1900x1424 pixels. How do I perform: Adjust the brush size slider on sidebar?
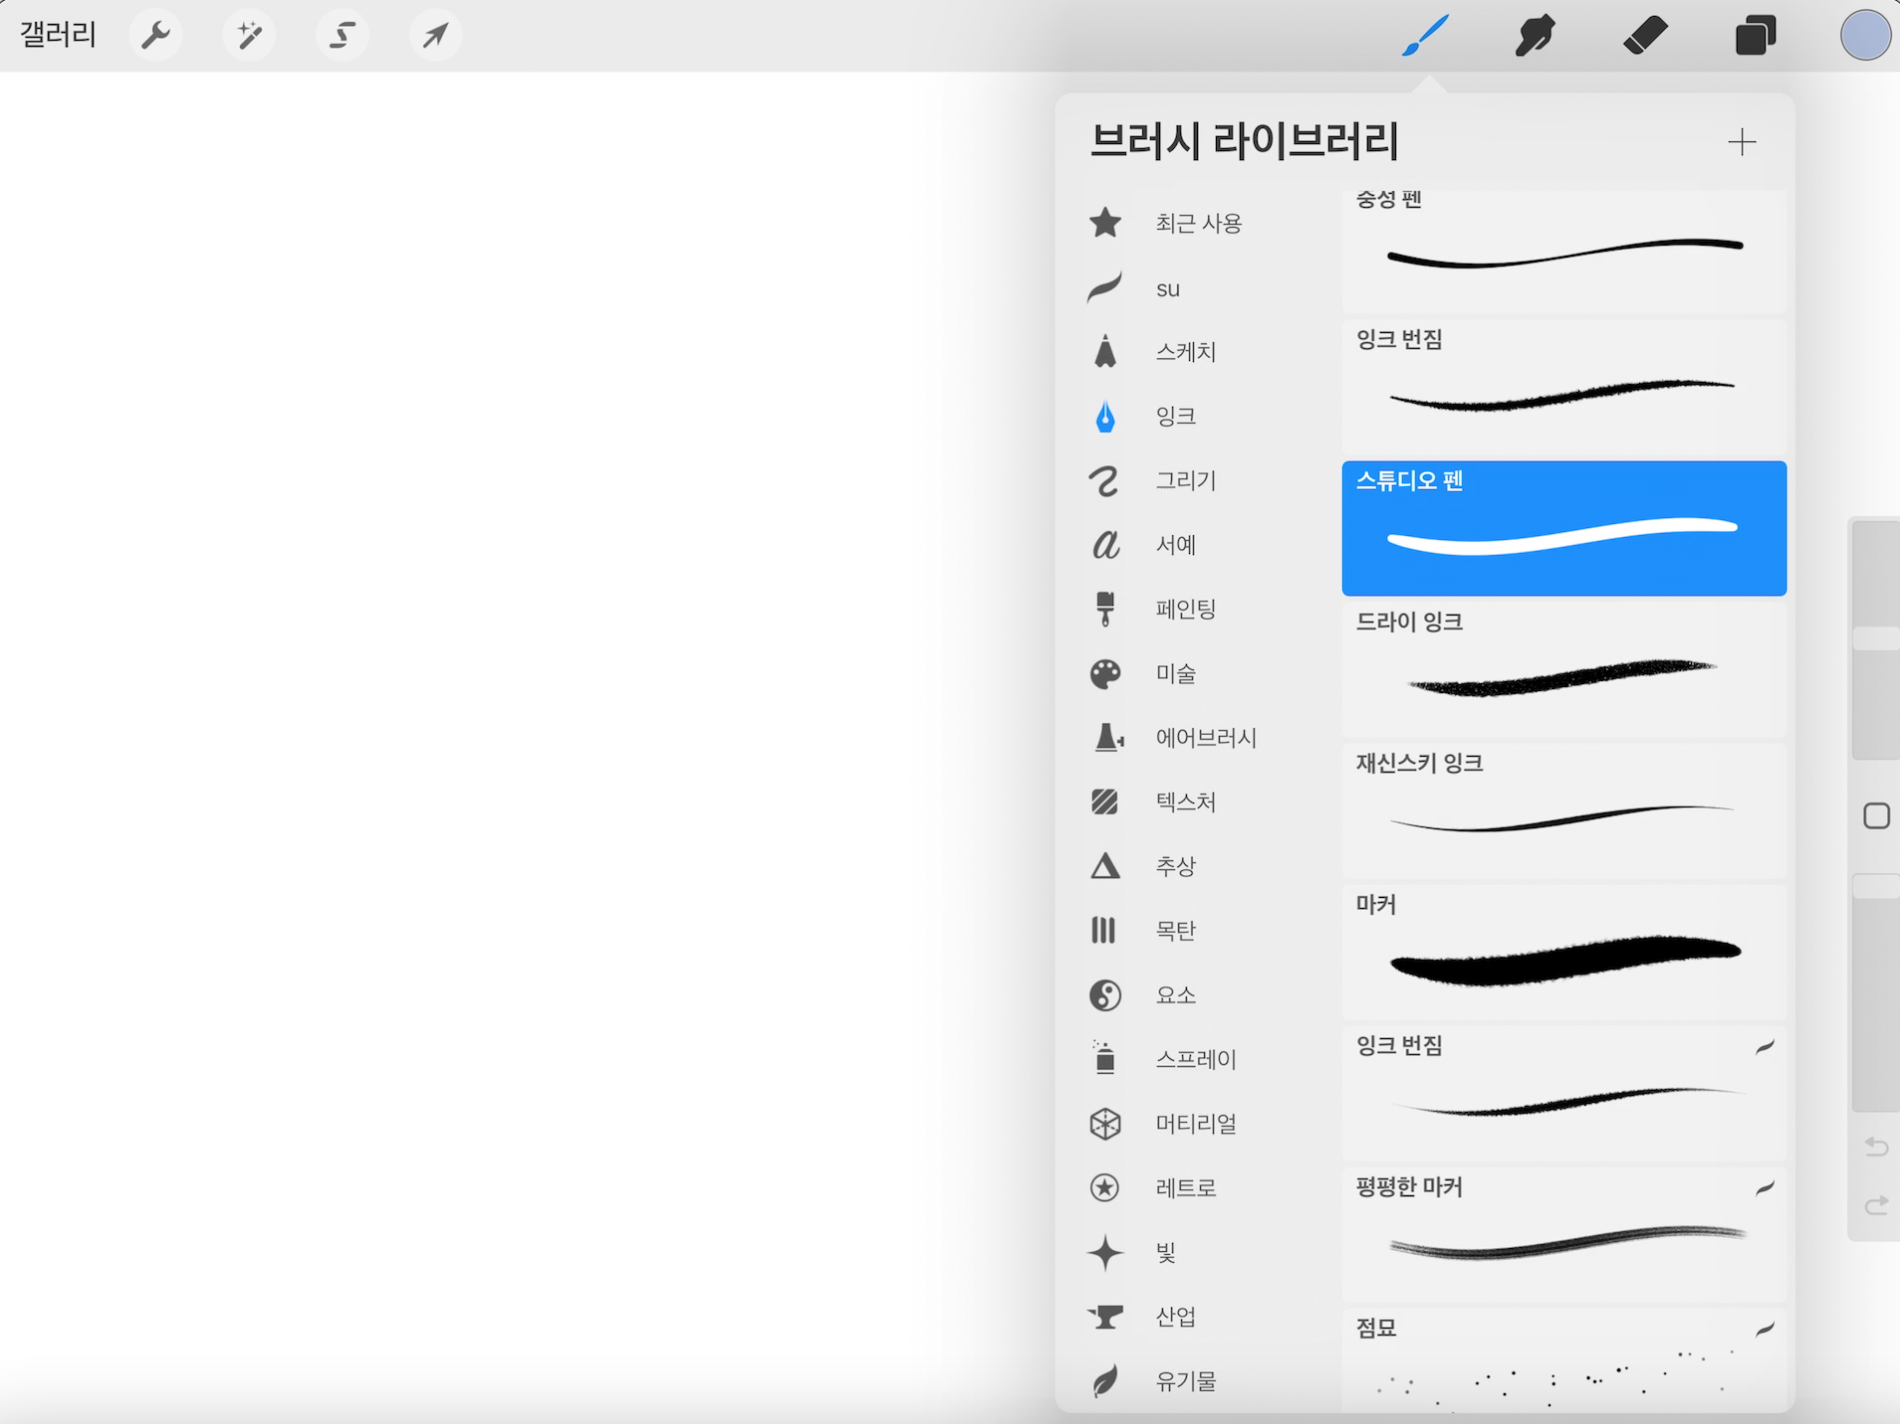pyautogui.click(x=1875, y=640)
